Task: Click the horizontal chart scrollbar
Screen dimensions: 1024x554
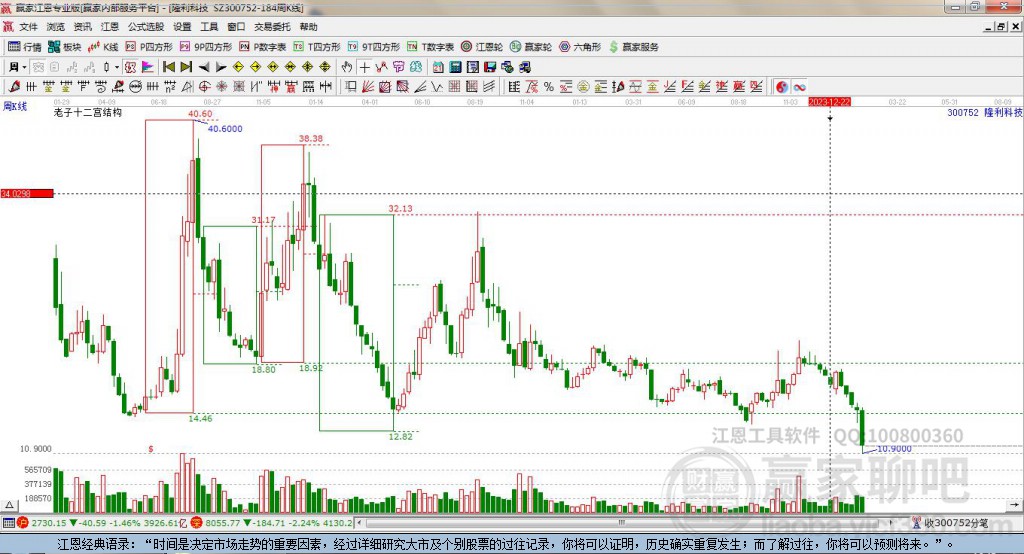Action: pyautogui.click(x=622, y=523)
